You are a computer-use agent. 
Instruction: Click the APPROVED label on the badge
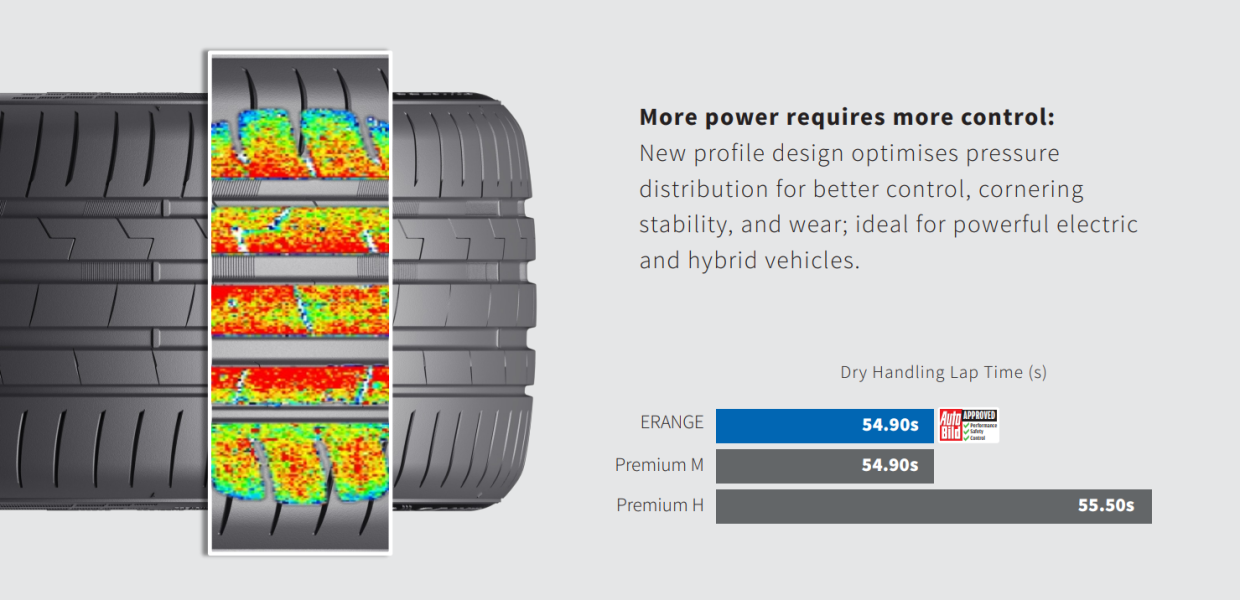tap(979, 415)
